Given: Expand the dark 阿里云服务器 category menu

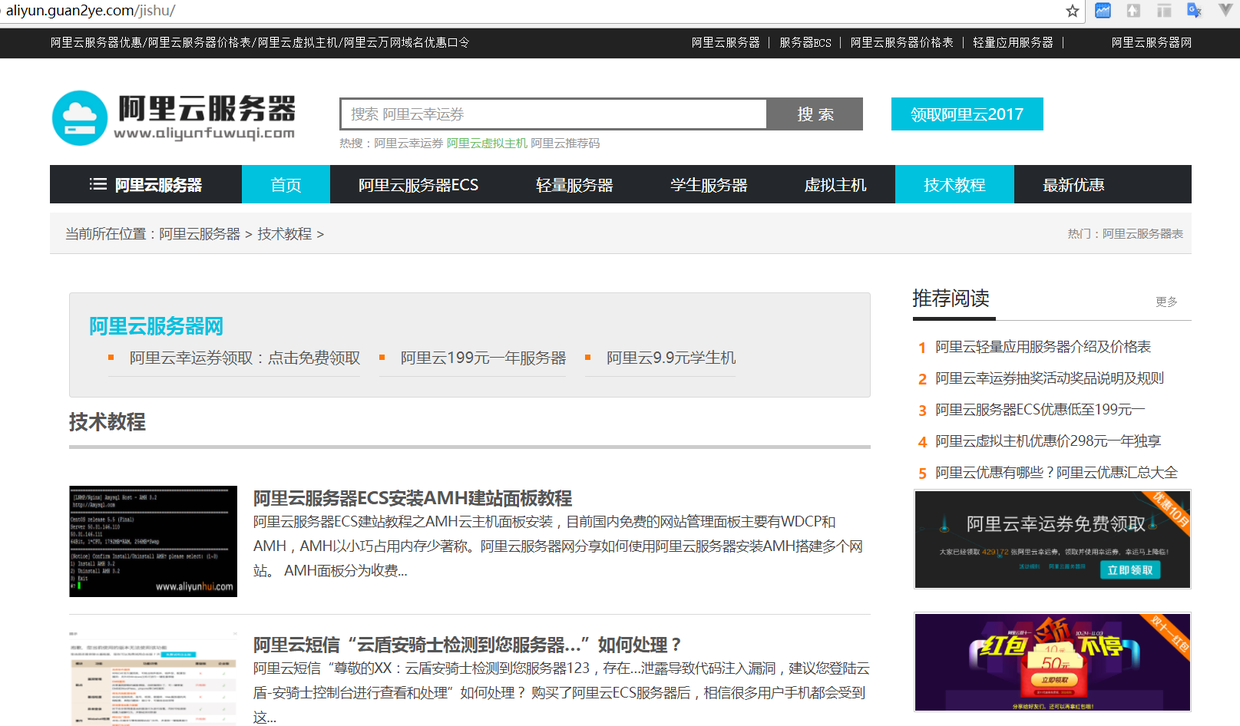Looking at the screenshot, I should [146, 185].
